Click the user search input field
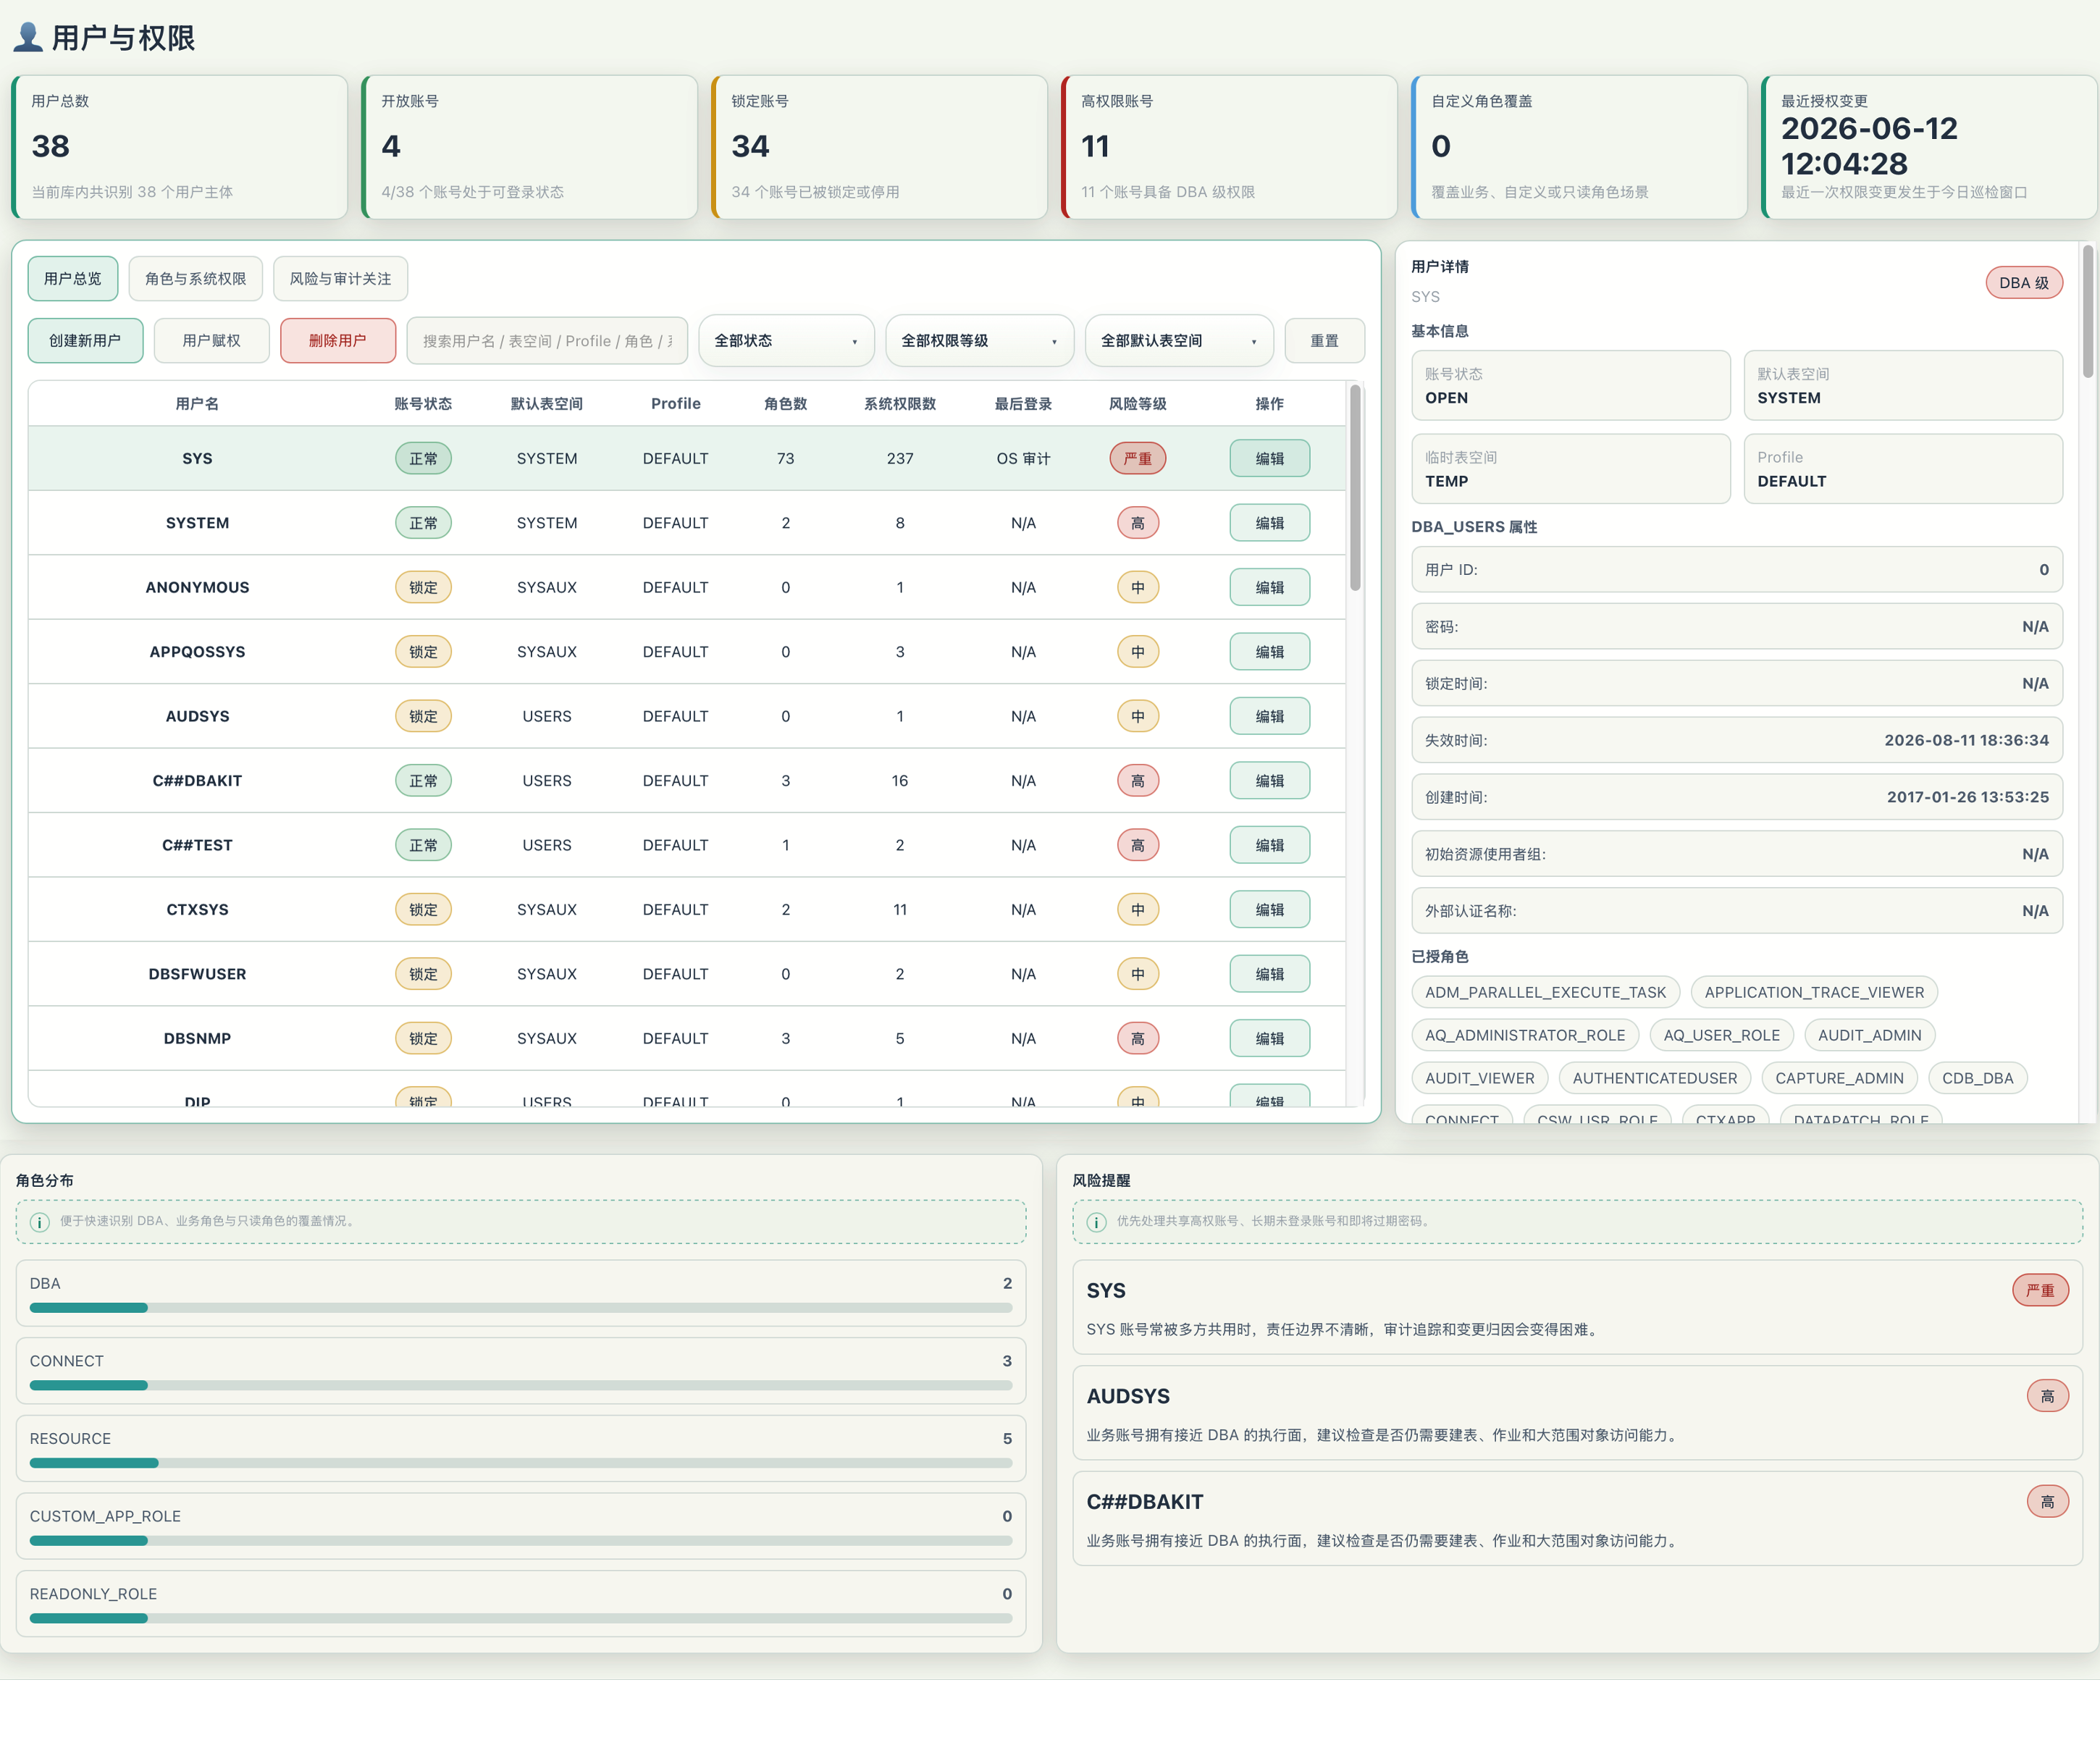Viewport: 2100px width, 1748px height. tap(547, 341)
